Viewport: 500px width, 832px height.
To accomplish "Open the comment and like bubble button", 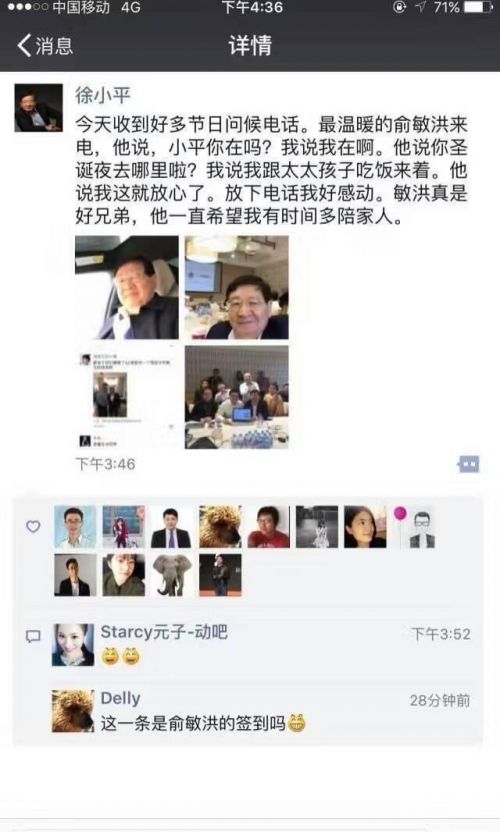I will tap(469, 464).
